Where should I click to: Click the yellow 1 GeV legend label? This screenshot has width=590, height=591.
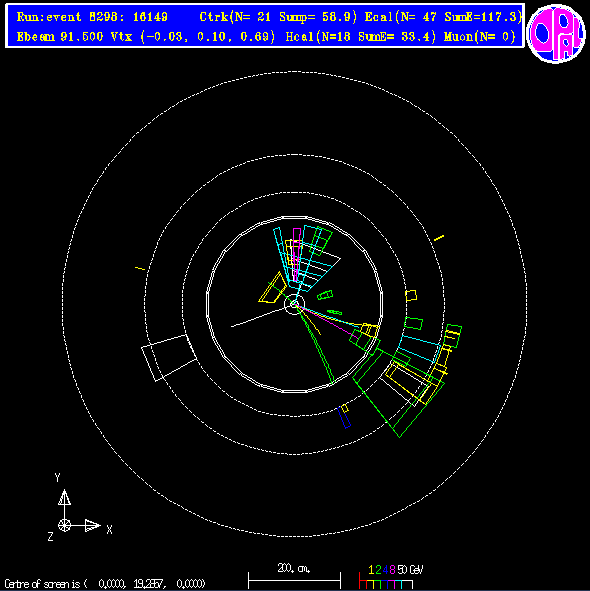coord(371,570)
